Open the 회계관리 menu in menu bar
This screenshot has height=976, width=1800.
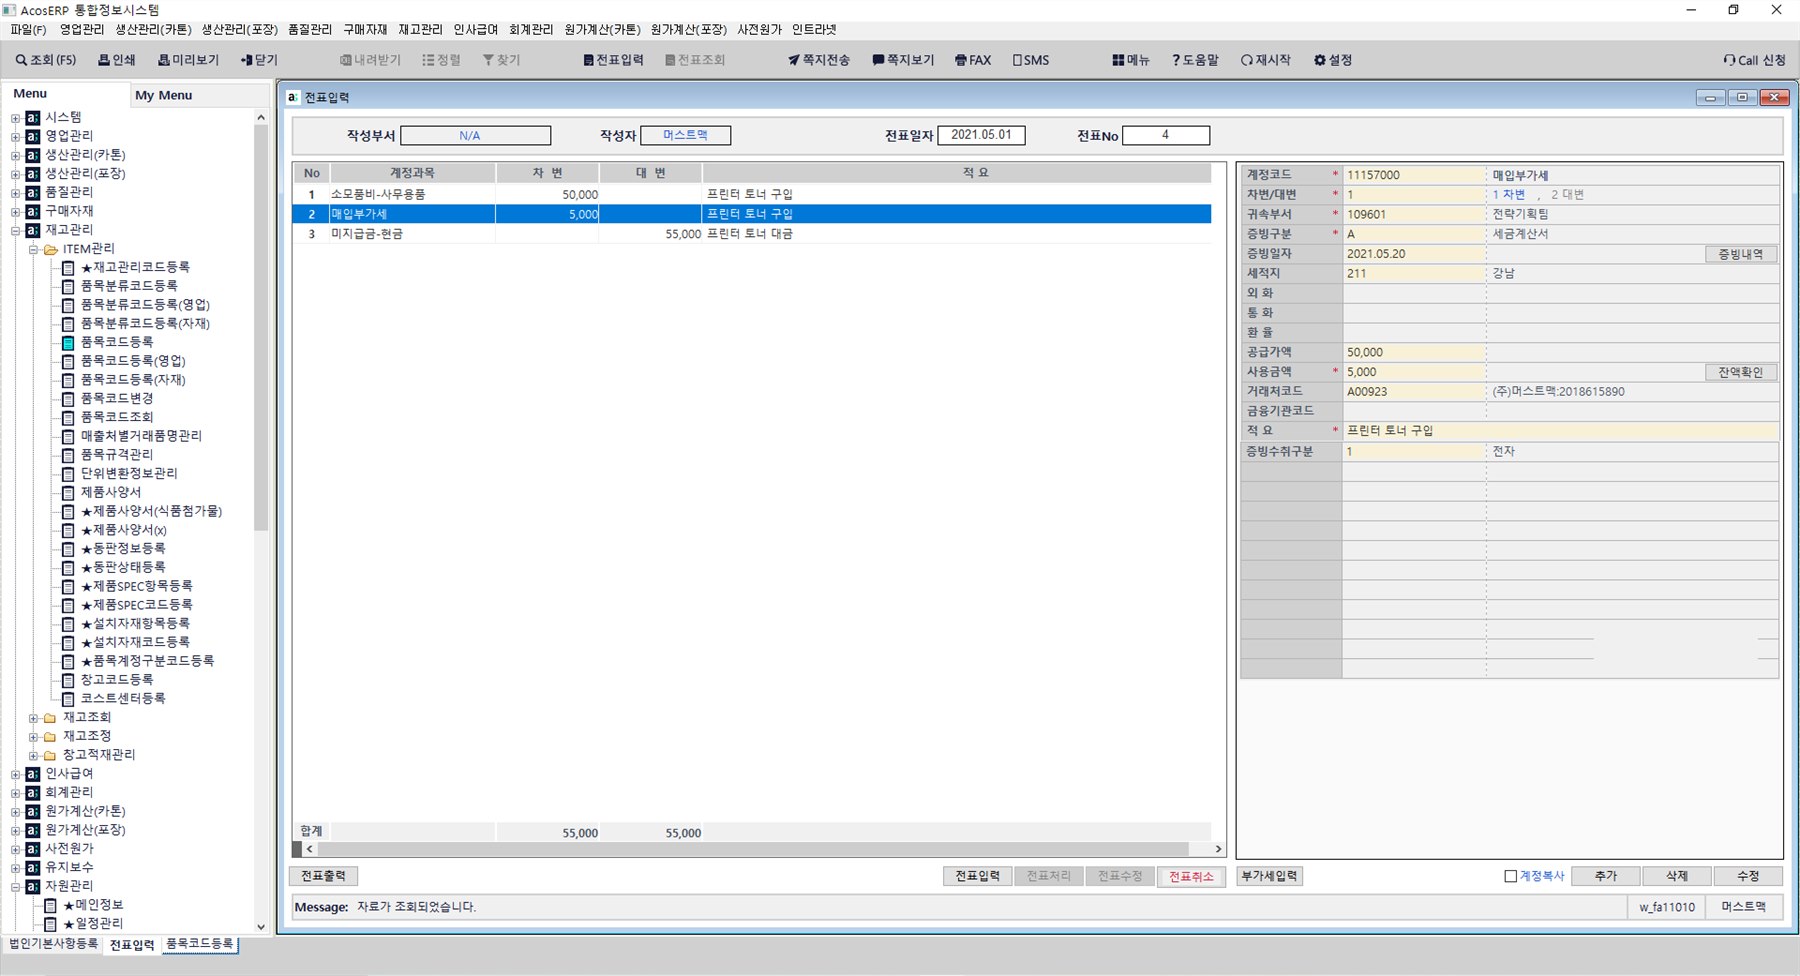(531, 30)
